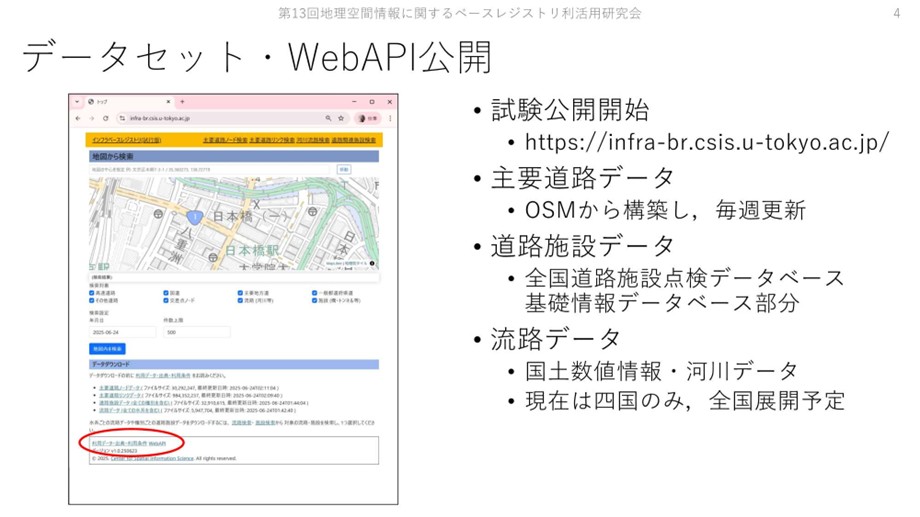920x517 pixels.
Task: Uncheck the 高速道路 checkbox
Action: [x=92, y=293]
